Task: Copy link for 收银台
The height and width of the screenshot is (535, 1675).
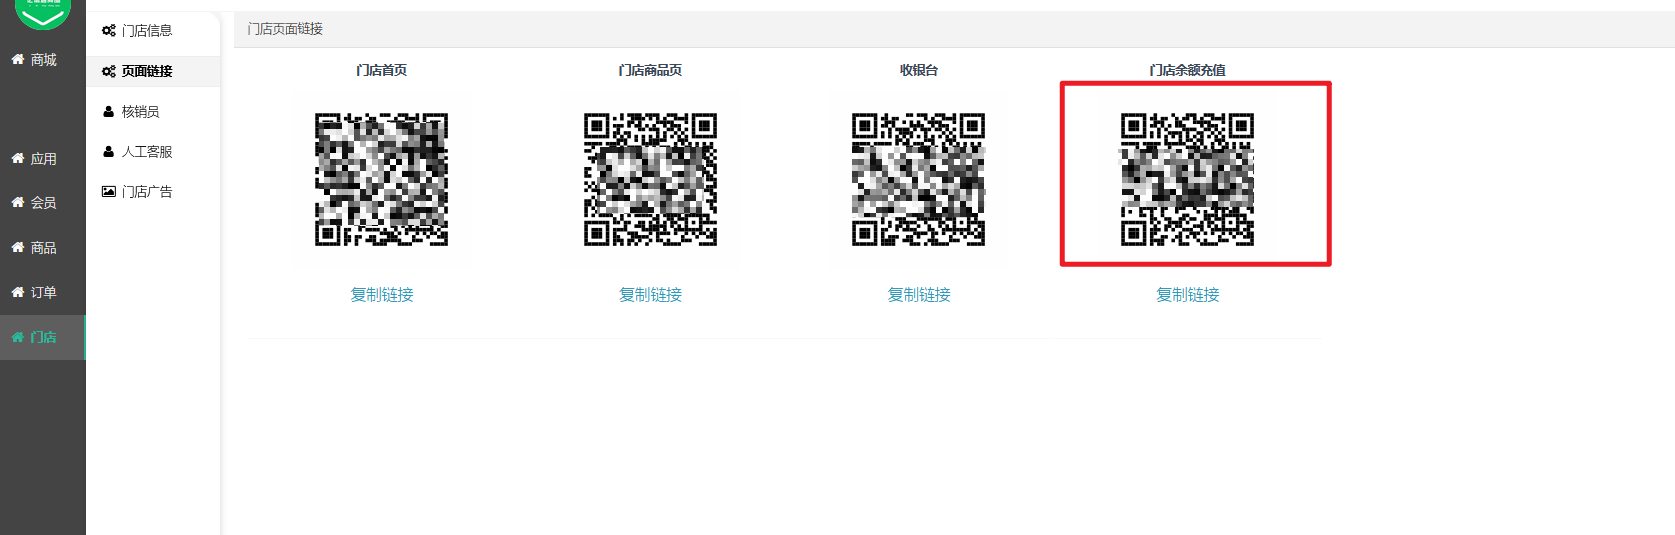Action: pos(919,295)
